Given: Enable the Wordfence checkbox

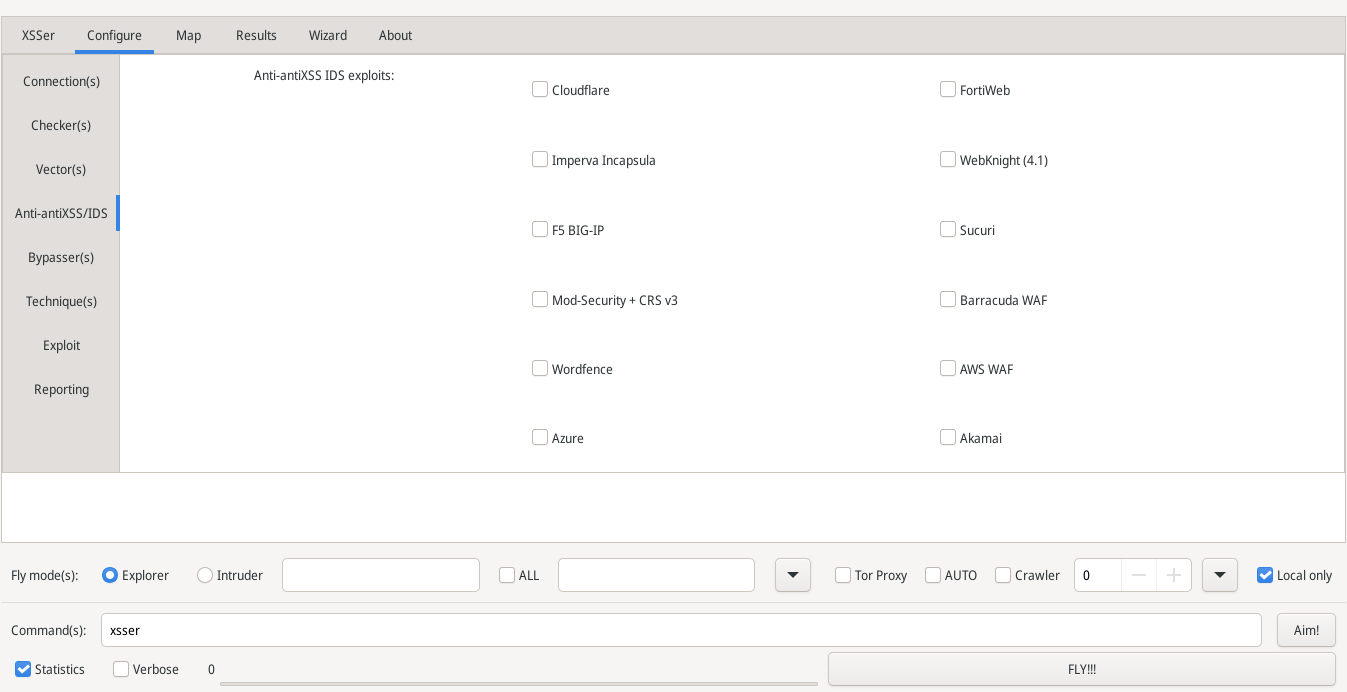Looking at the screenshot, I should pos(540,368).
